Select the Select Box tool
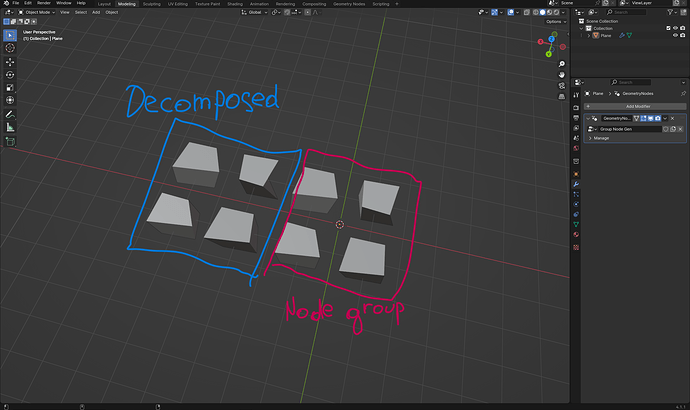This screenshot has height=410, width=690. (x=10, y=35)
